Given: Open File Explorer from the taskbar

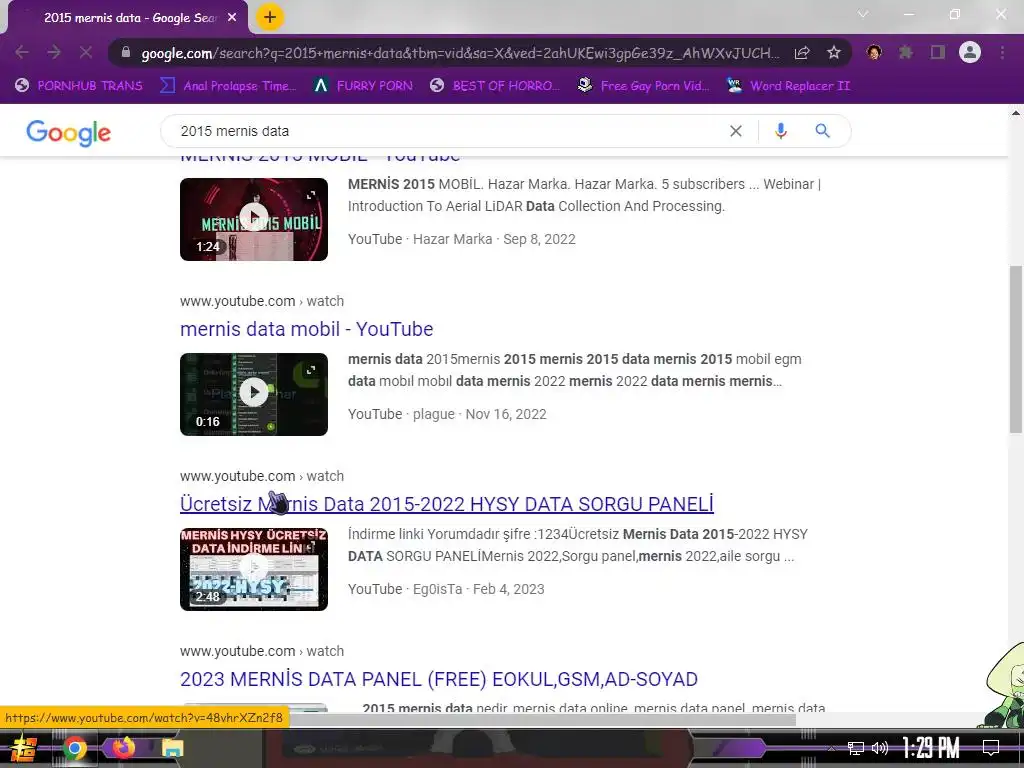Looking at the screenshot, I should tap(172, 748).
